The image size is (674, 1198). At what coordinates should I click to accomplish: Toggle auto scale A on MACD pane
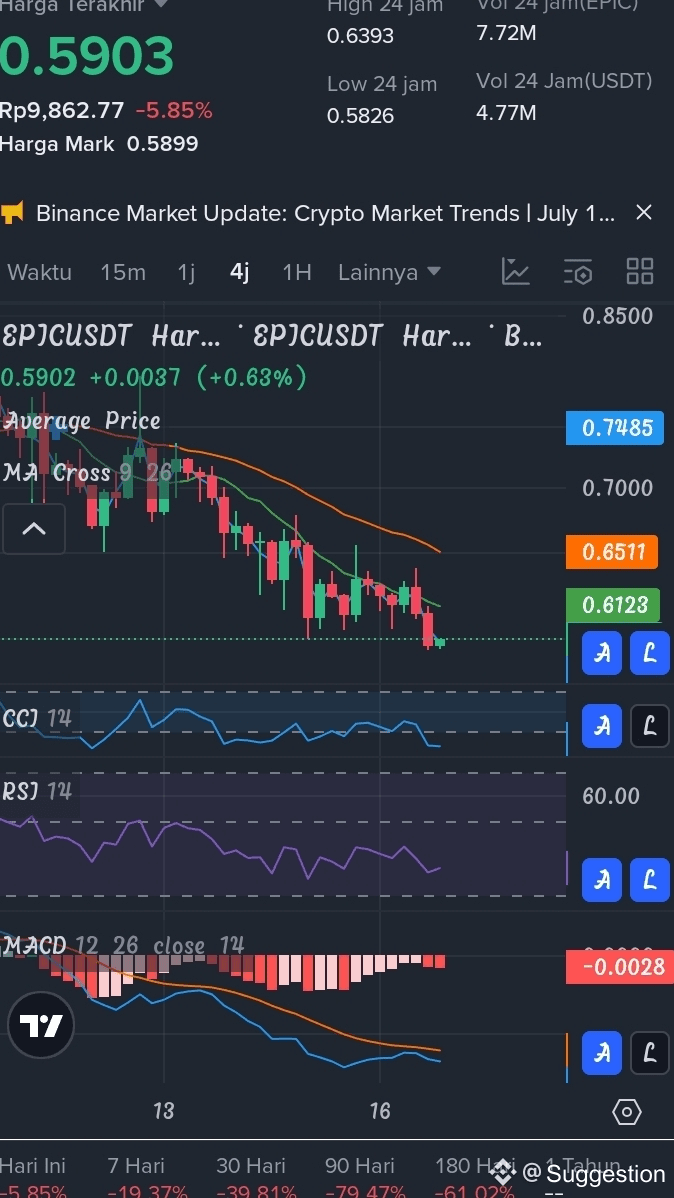pos(602,1054)
